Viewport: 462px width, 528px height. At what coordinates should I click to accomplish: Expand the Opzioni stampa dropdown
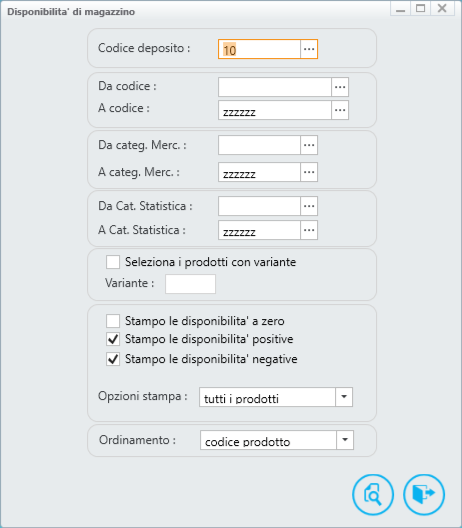coord(344,397)
